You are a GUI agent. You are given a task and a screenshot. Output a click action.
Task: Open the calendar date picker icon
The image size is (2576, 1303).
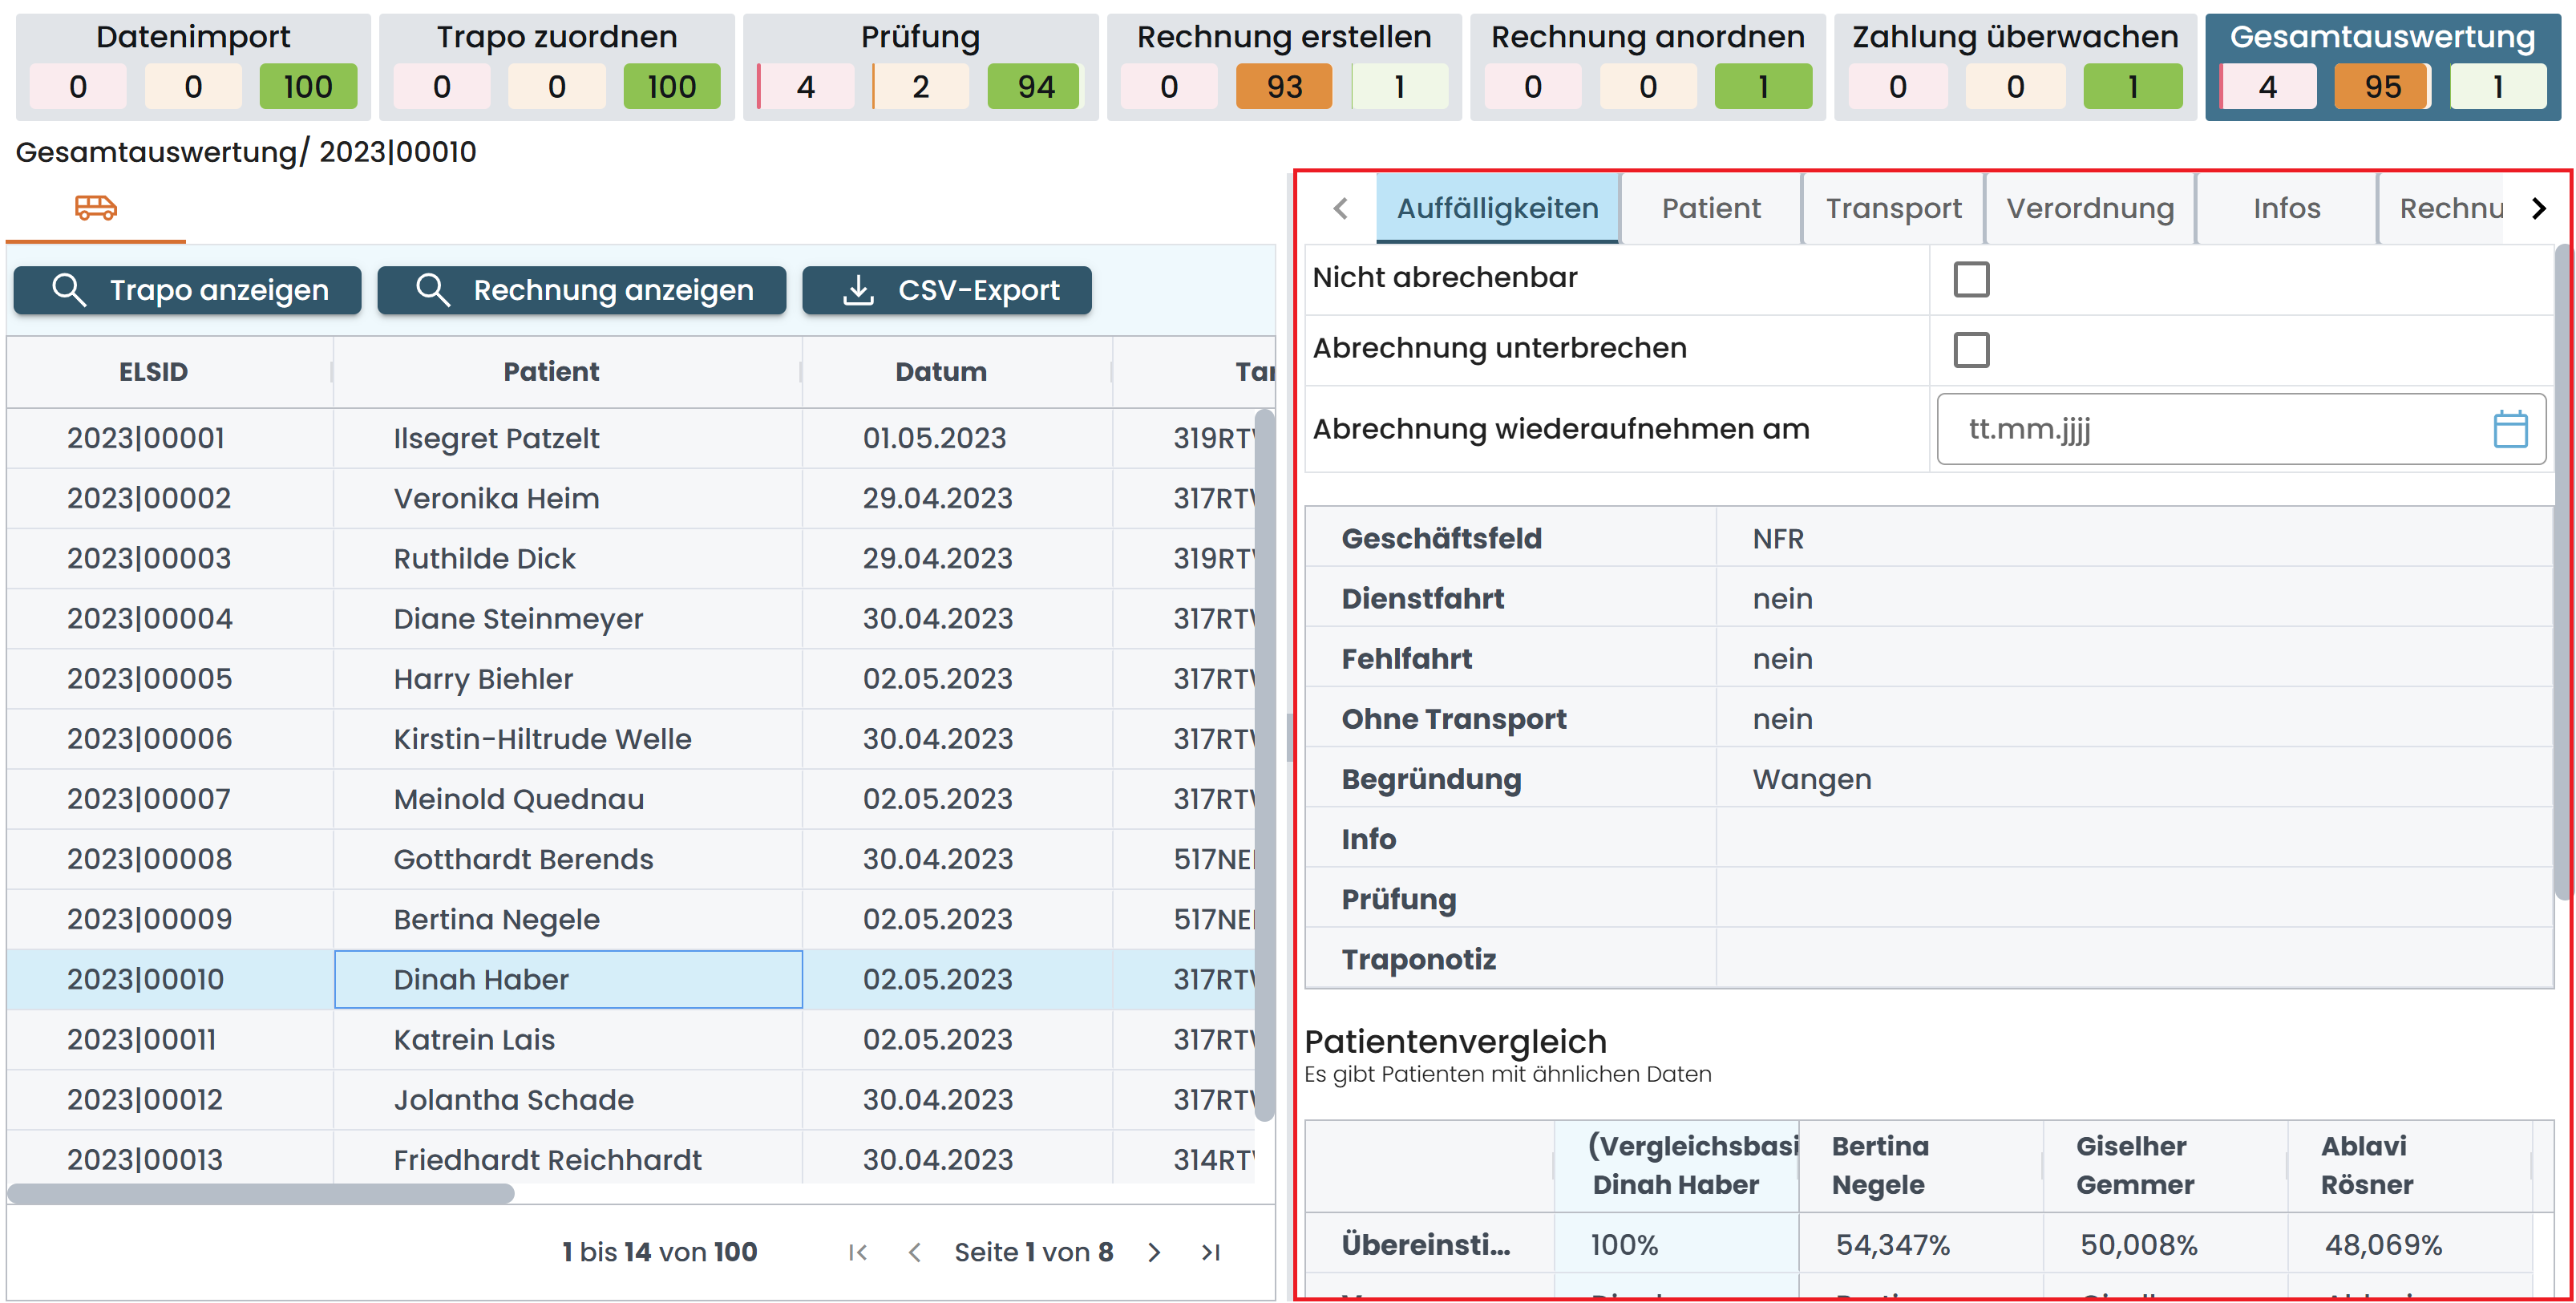coord(2509,429)
